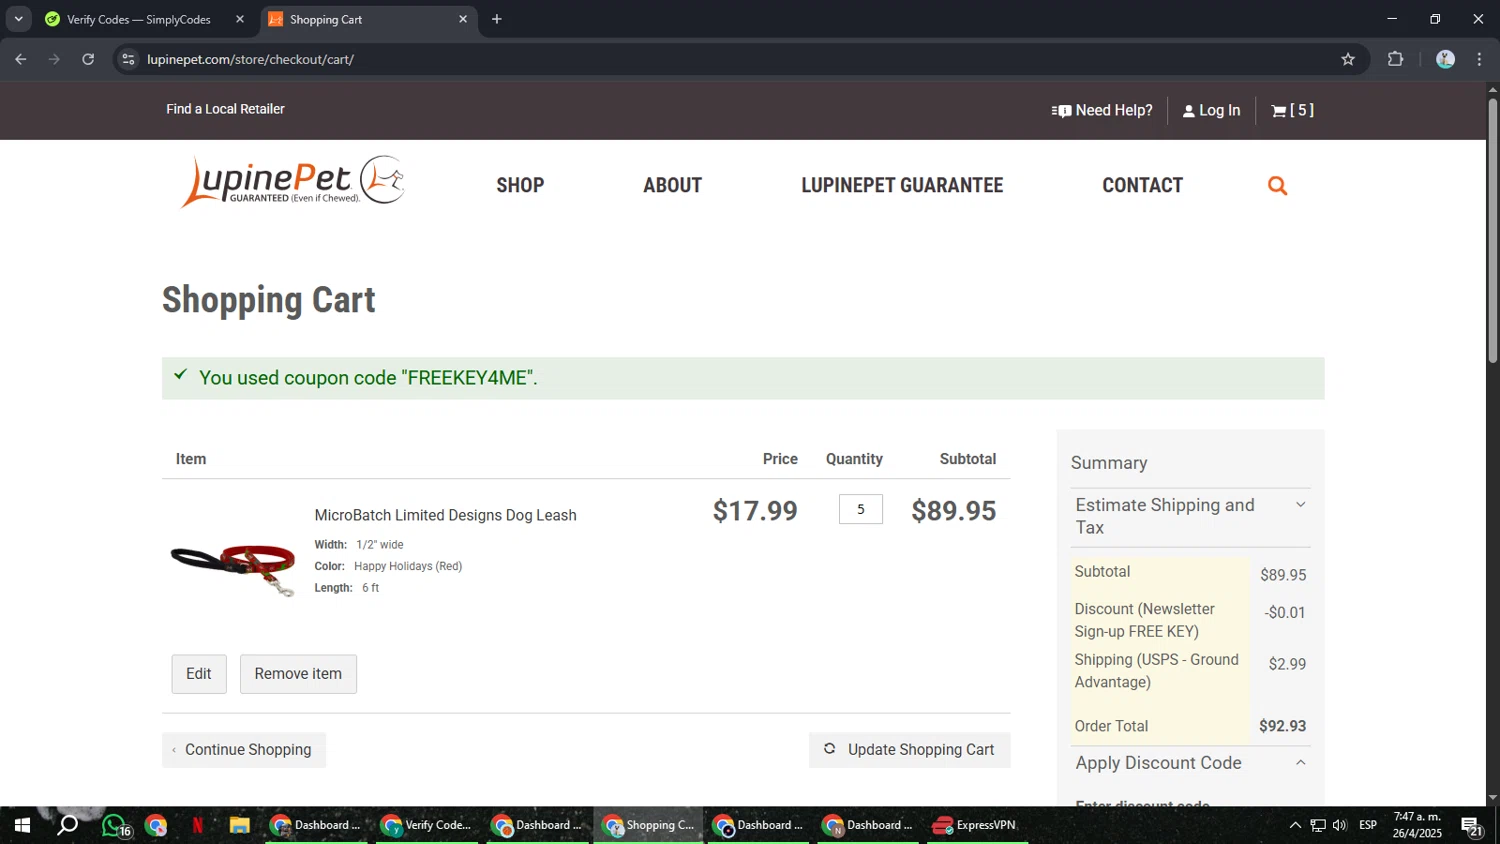Open the orange search magnifier icon
The image size is (1500, 844).
[1277, 185]
